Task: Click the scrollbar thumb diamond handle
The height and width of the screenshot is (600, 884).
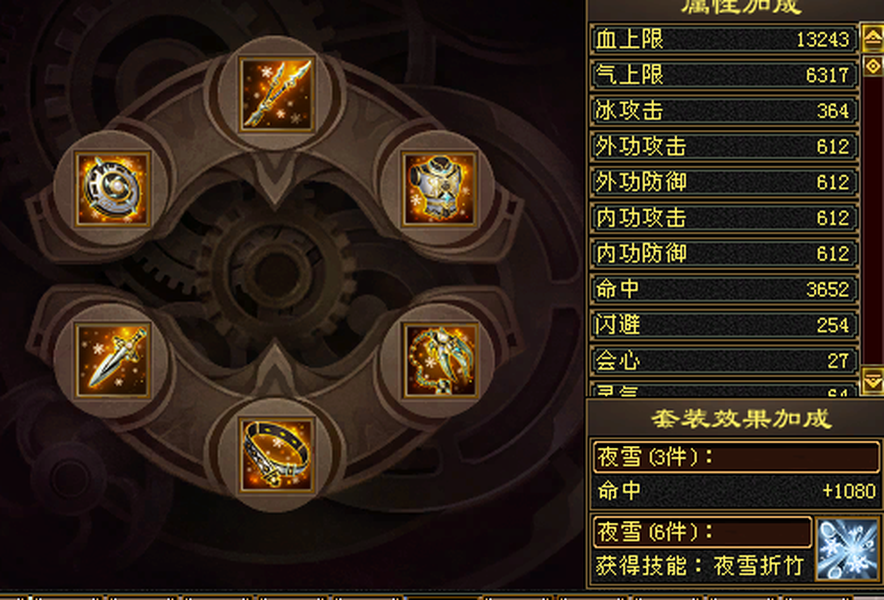Action: coord(873,66)
